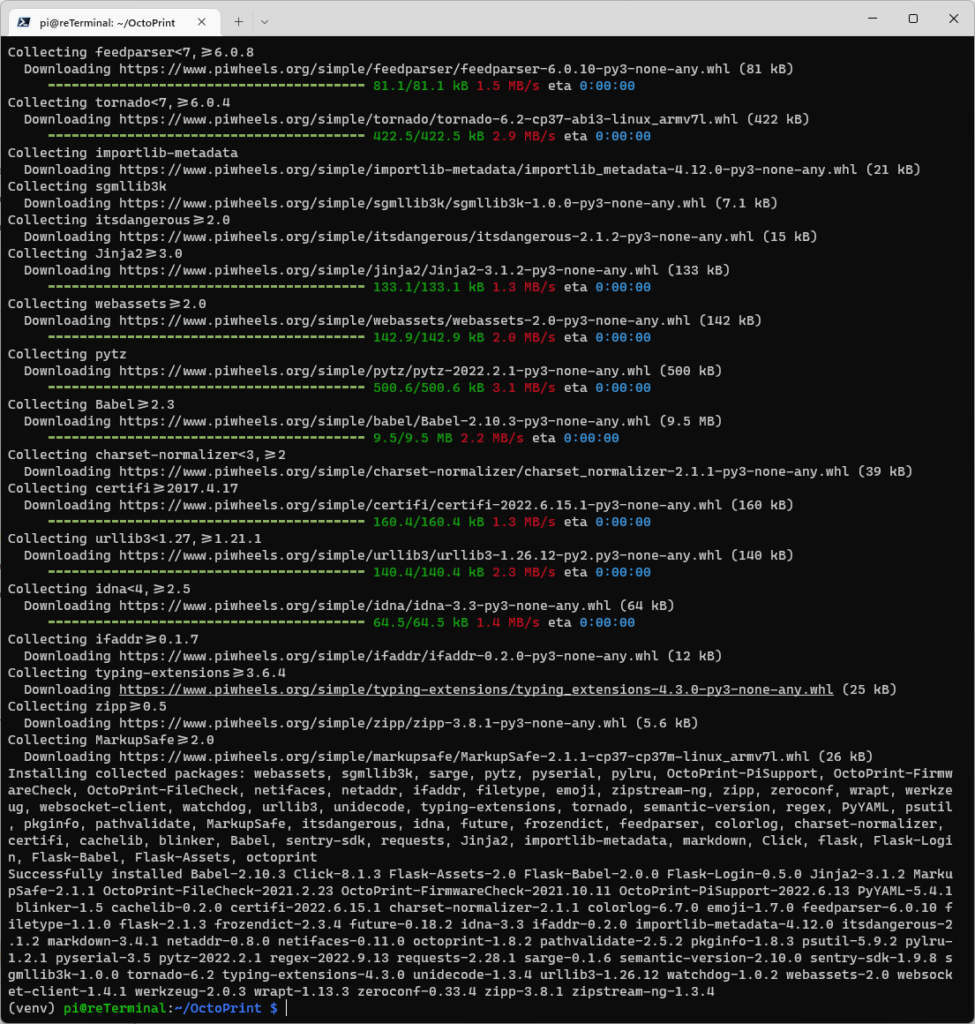Image resolution: width=975 pixels, height=1024 pixels.
Task: Click 'Collecting ifaddr≥0.1.7' line
Action: pos(103,639)
